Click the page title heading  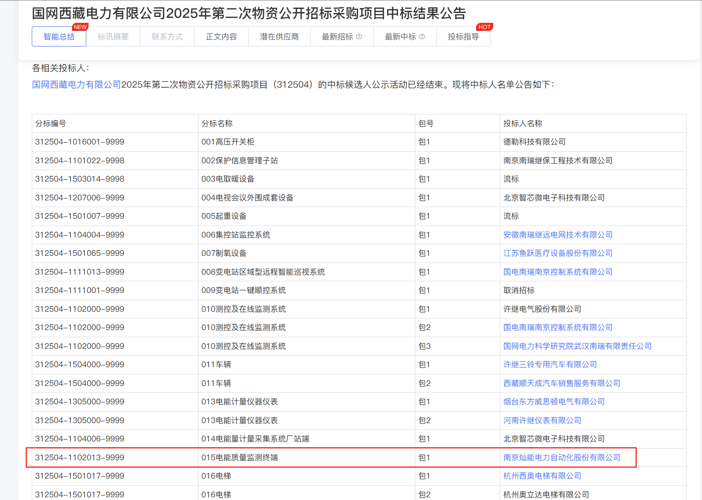click(x=249, y=13)
